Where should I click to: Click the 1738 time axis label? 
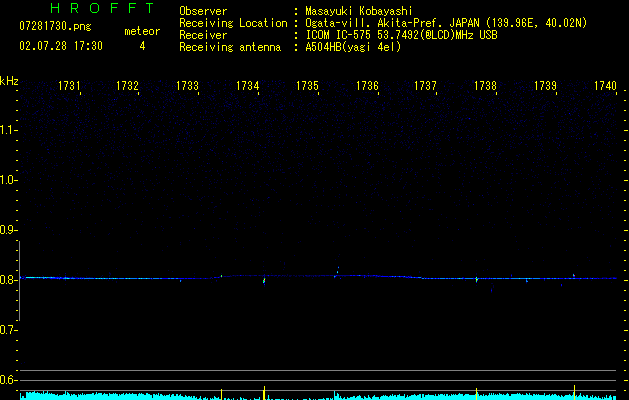485,86
